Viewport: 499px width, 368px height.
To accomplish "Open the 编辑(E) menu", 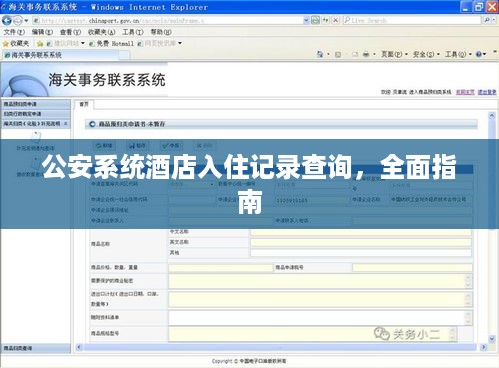I will (x=42, y=32).
